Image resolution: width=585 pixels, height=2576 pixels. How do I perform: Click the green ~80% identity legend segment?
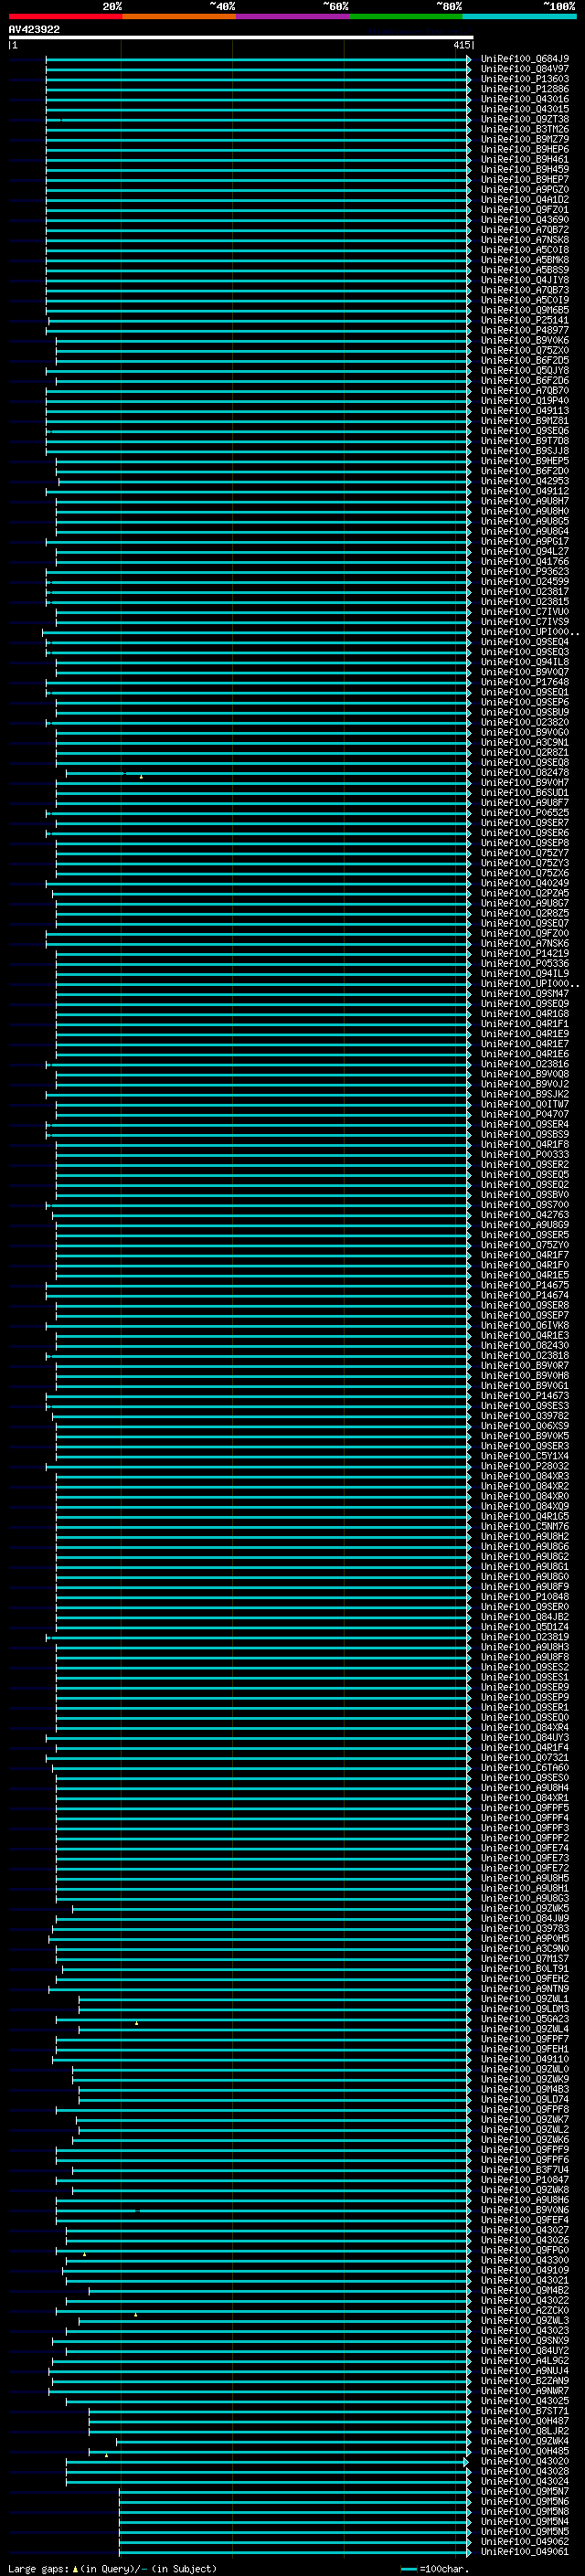tap(406, 16)
